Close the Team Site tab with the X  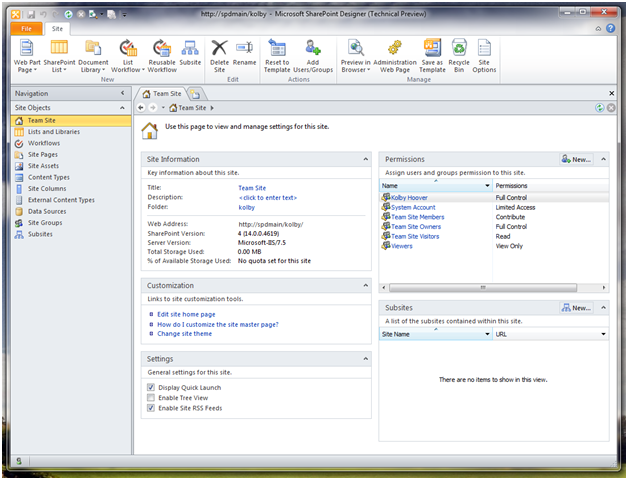tap(612, 93)
